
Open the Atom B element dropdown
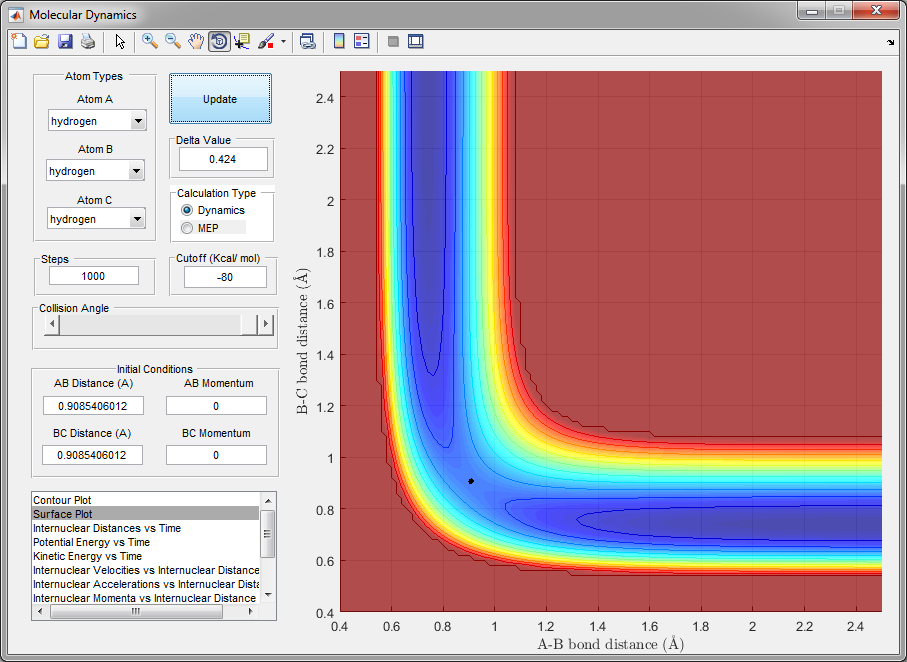138,171
